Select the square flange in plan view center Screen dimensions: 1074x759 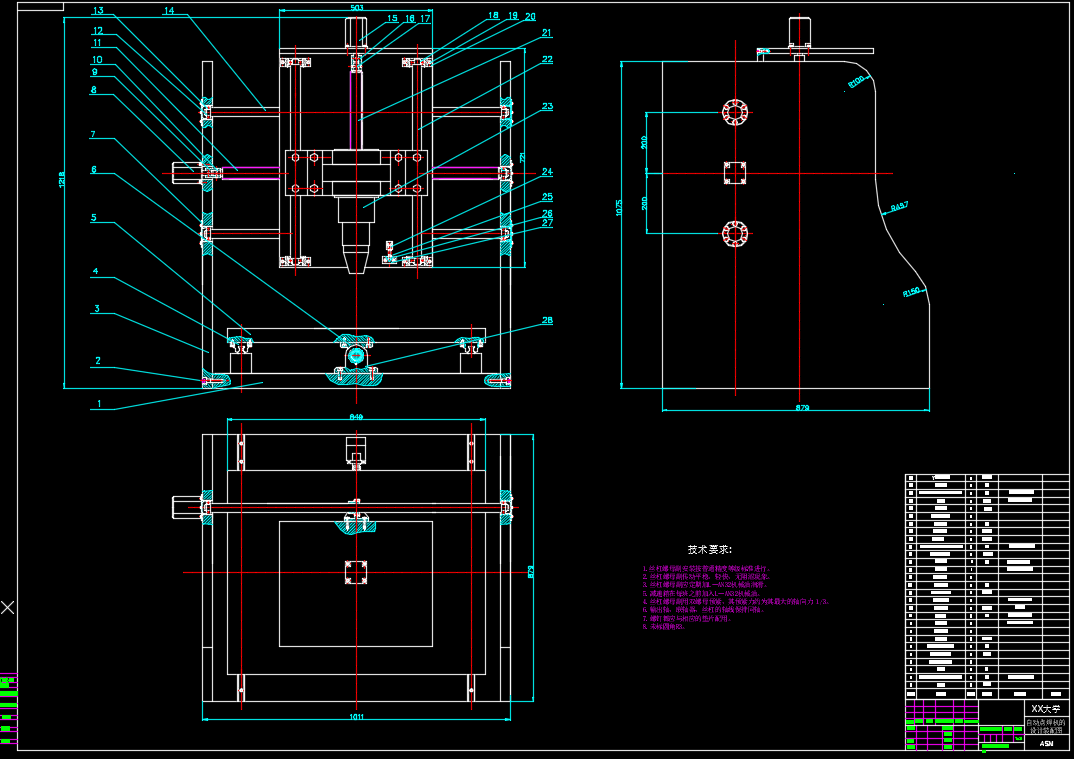(356, 573)
